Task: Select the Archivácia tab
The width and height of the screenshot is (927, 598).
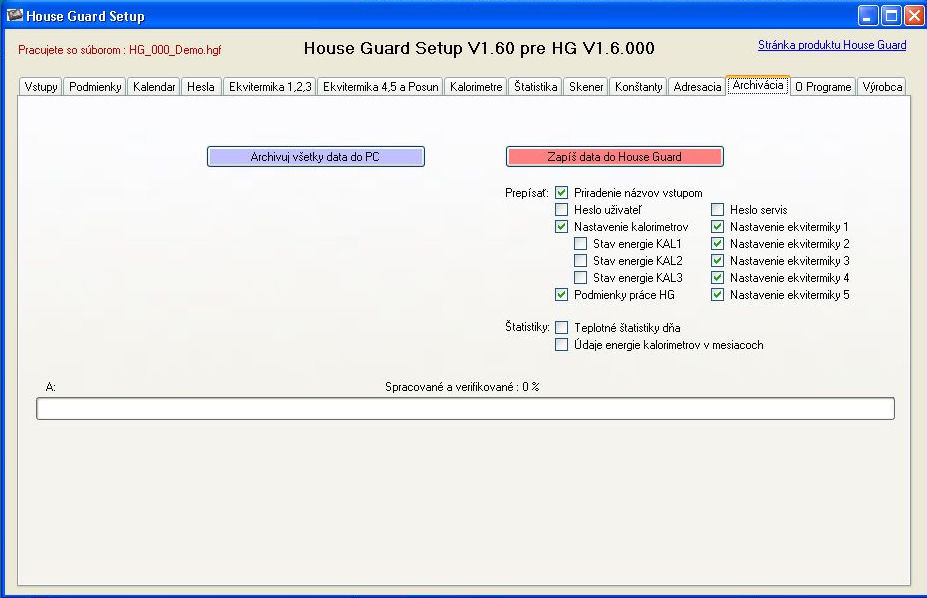Action: (758, 85)
